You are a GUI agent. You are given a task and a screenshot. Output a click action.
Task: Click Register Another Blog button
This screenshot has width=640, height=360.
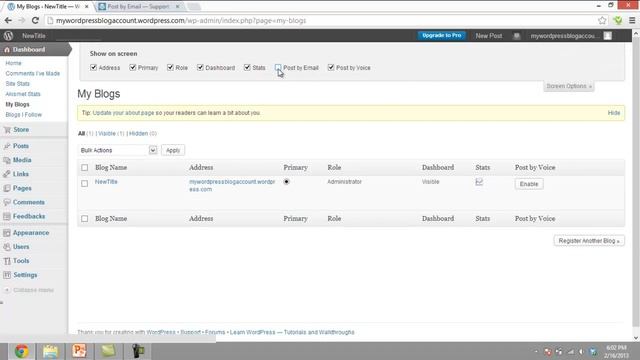click(589, 241)
